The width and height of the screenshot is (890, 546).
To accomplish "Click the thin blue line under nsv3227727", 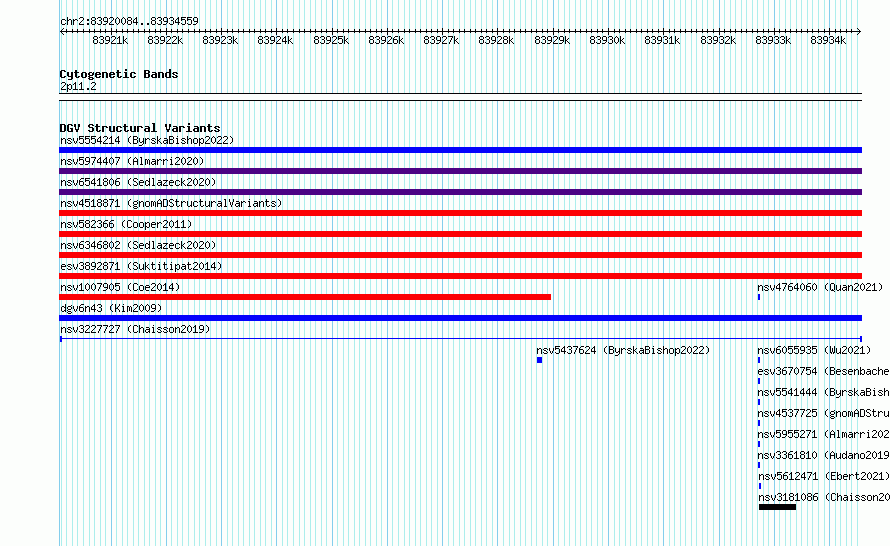I will 460,339.
